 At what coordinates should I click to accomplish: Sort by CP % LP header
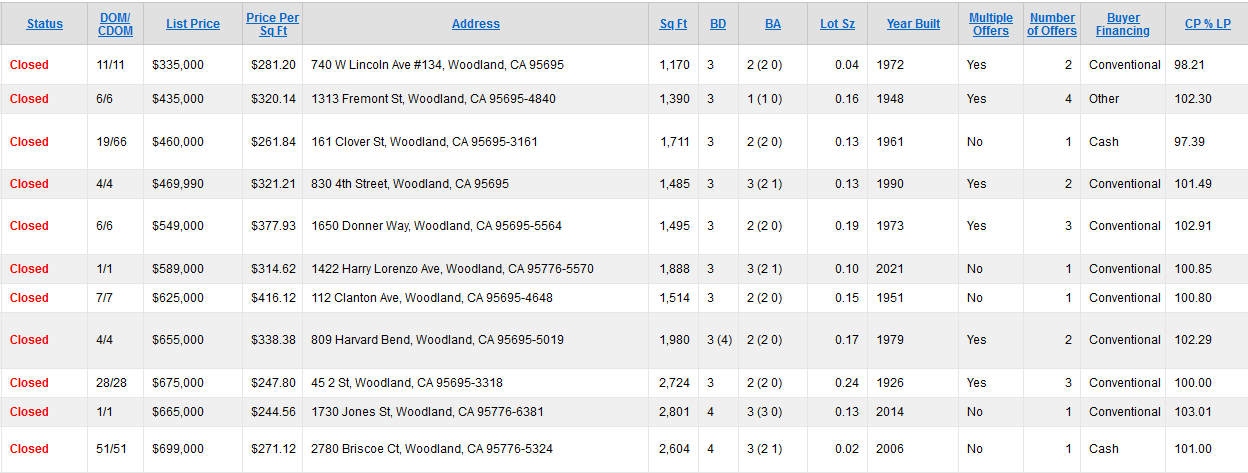coord(1208,24)
